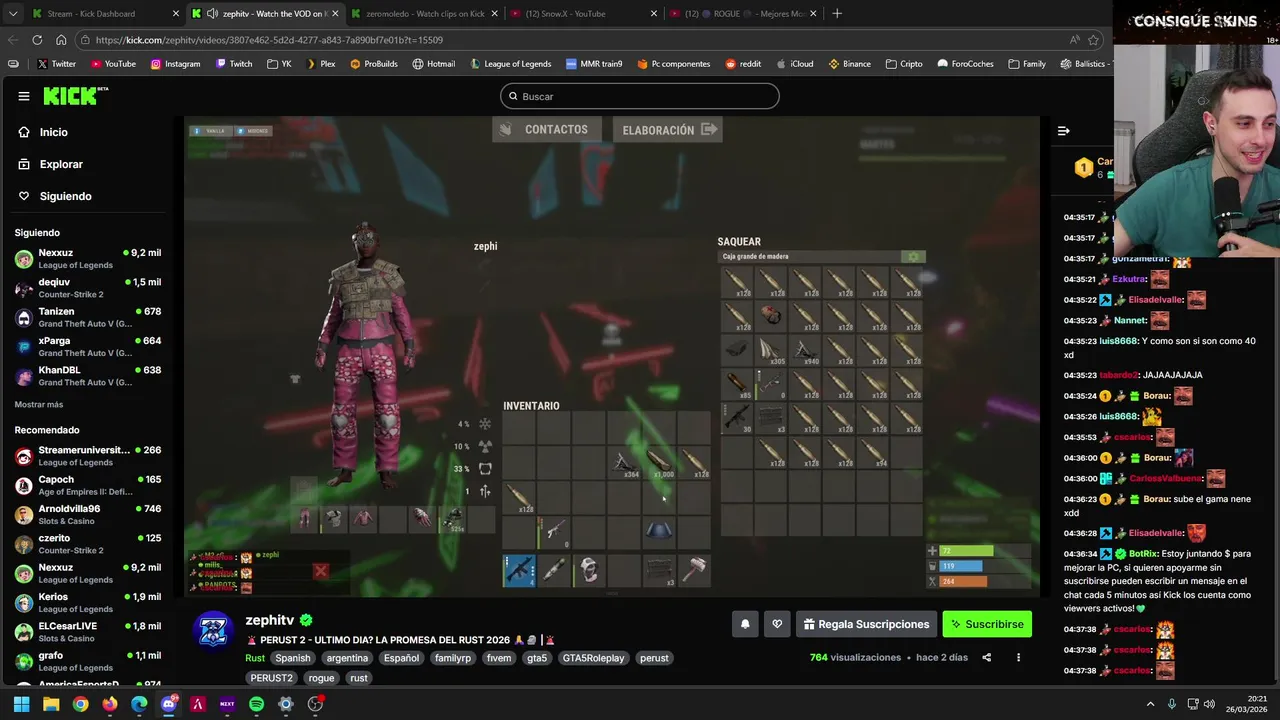Switch to zeromoledo clips tab

coord(424,14)
